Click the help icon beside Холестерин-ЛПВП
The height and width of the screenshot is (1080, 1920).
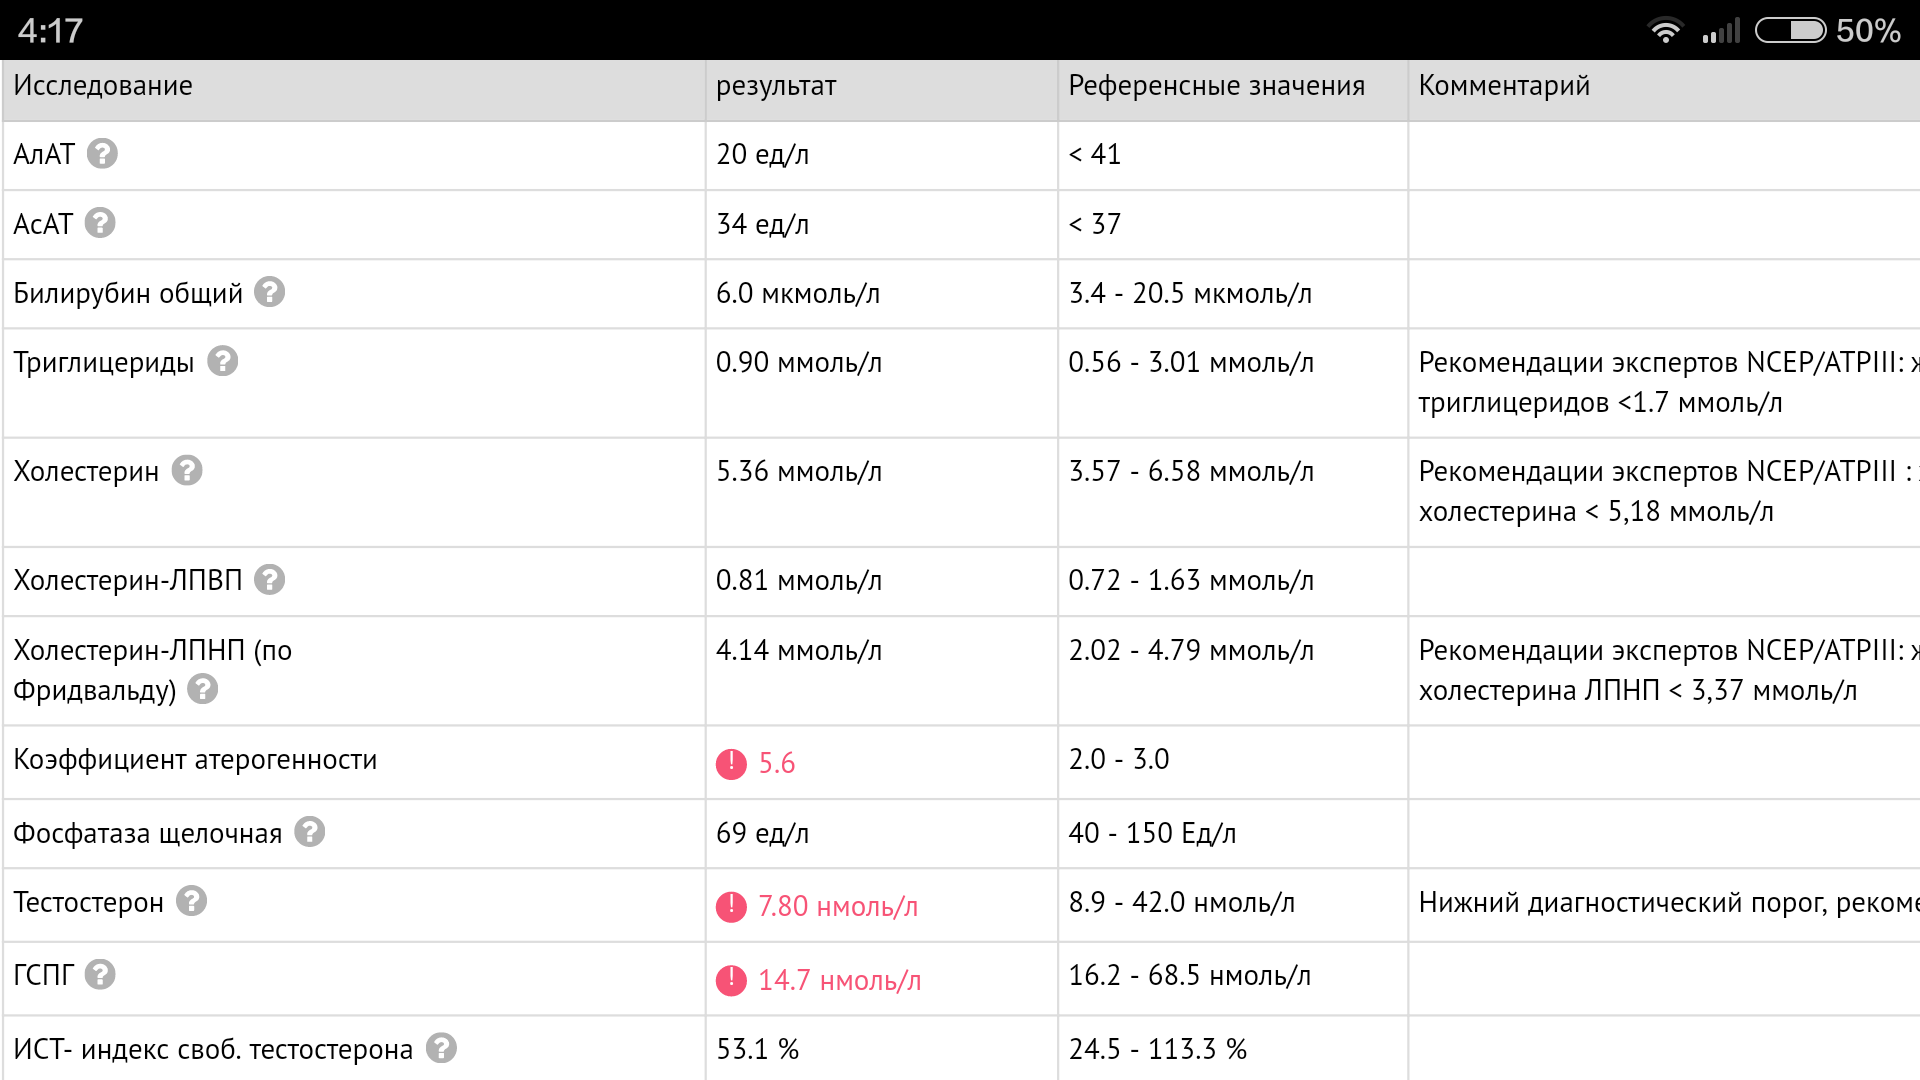tap(269, 579)
